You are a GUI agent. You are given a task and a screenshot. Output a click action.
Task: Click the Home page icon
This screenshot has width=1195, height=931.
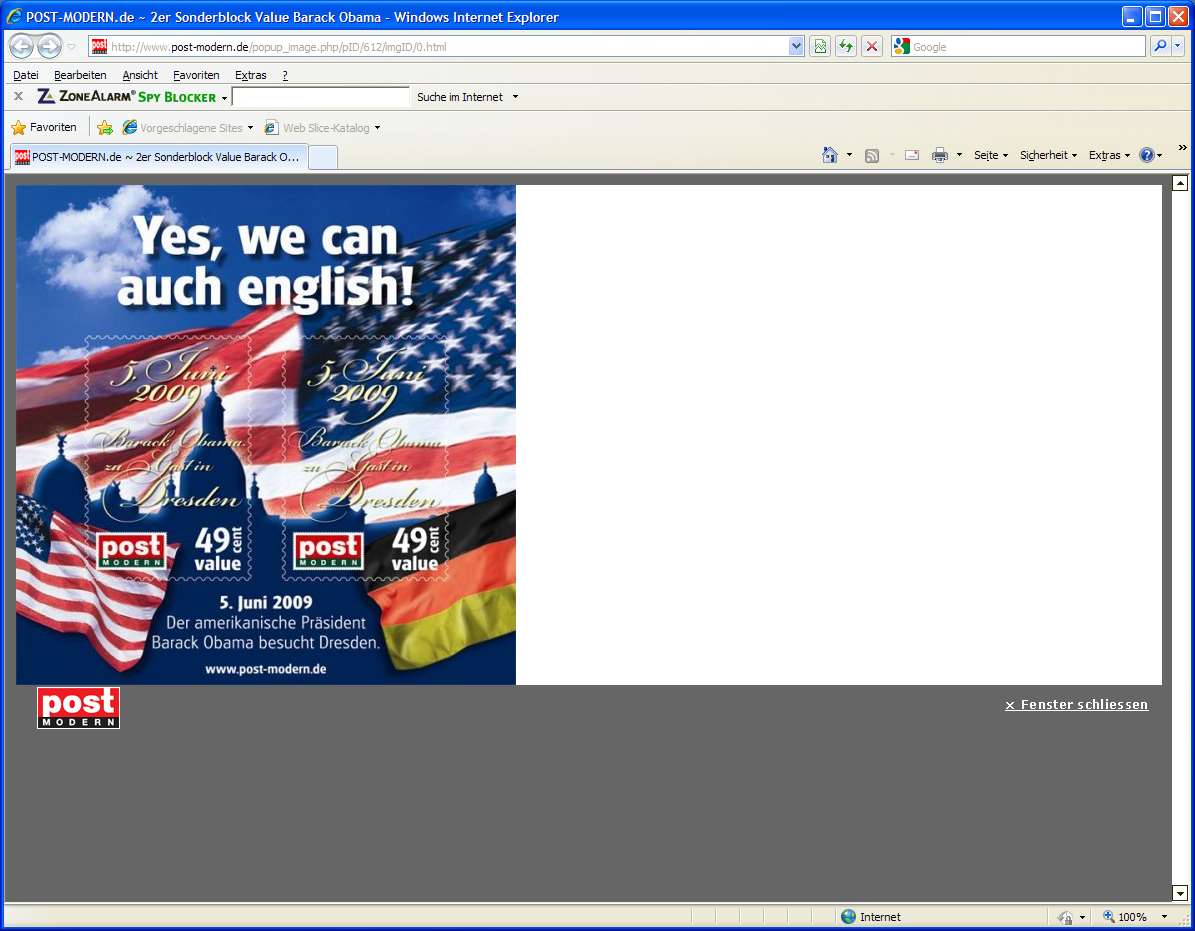coord(830,155)
